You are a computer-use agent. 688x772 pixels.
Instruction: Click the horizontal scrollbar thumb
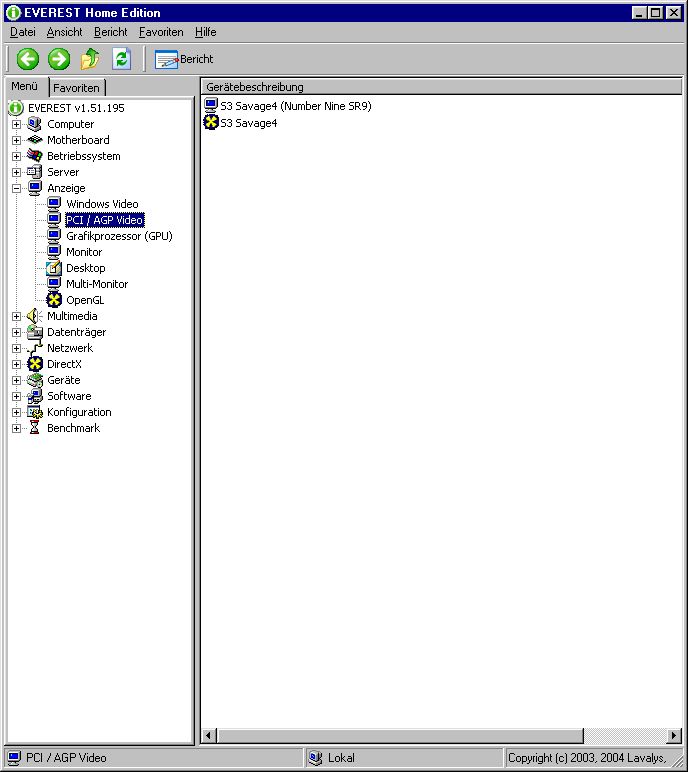399,736
